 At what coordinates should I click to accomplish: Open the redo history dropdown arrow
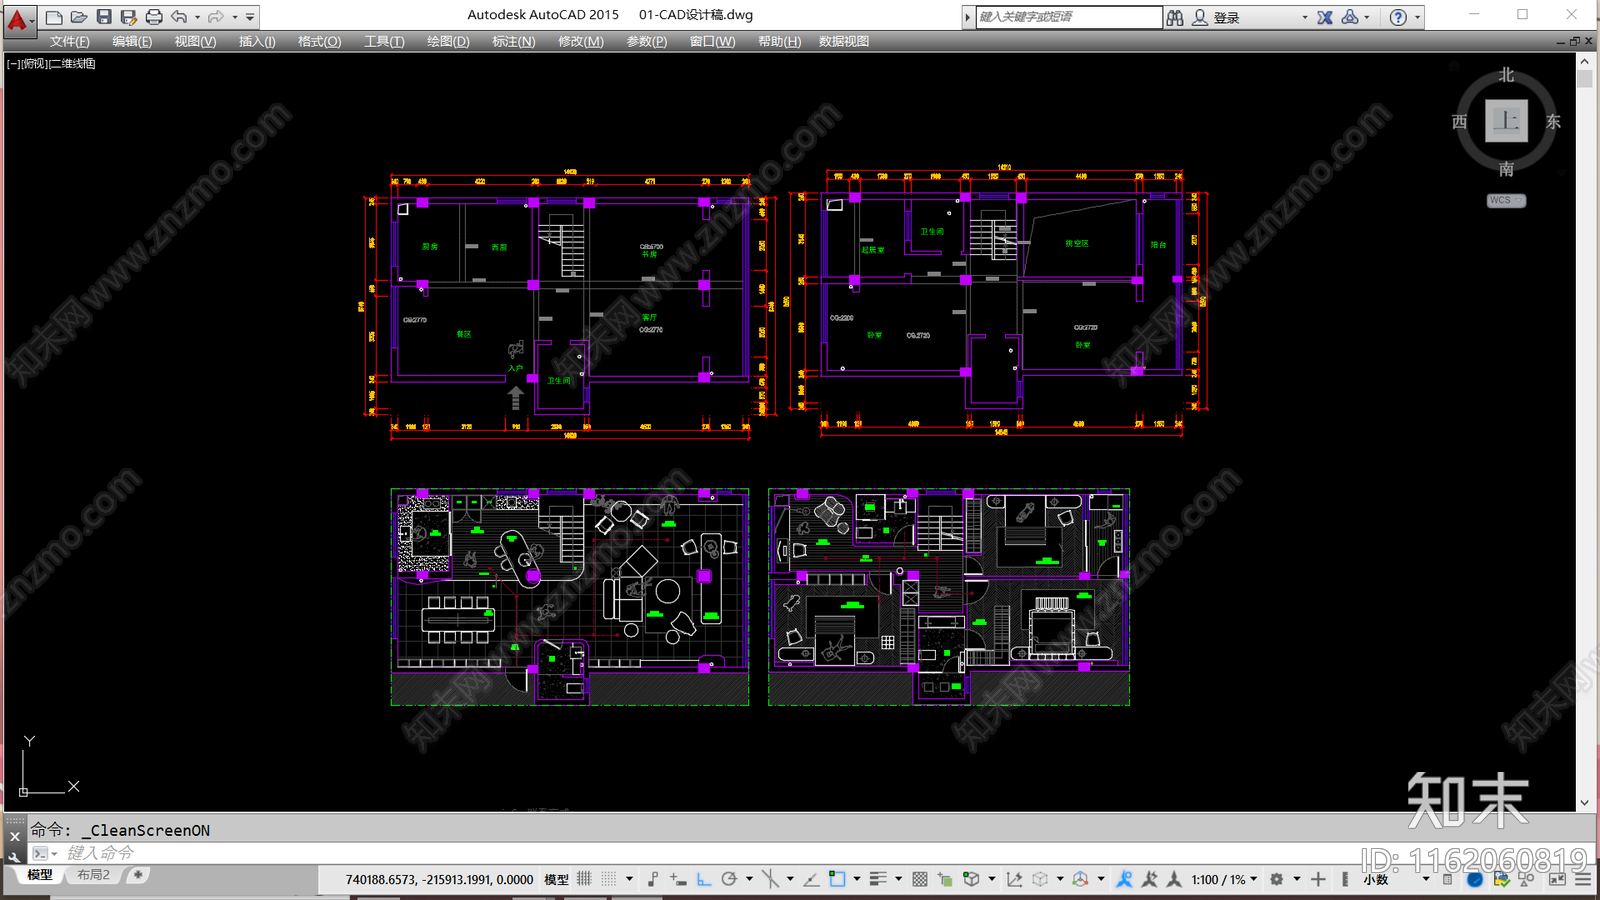pyautogui.click(x=235, y=17)
